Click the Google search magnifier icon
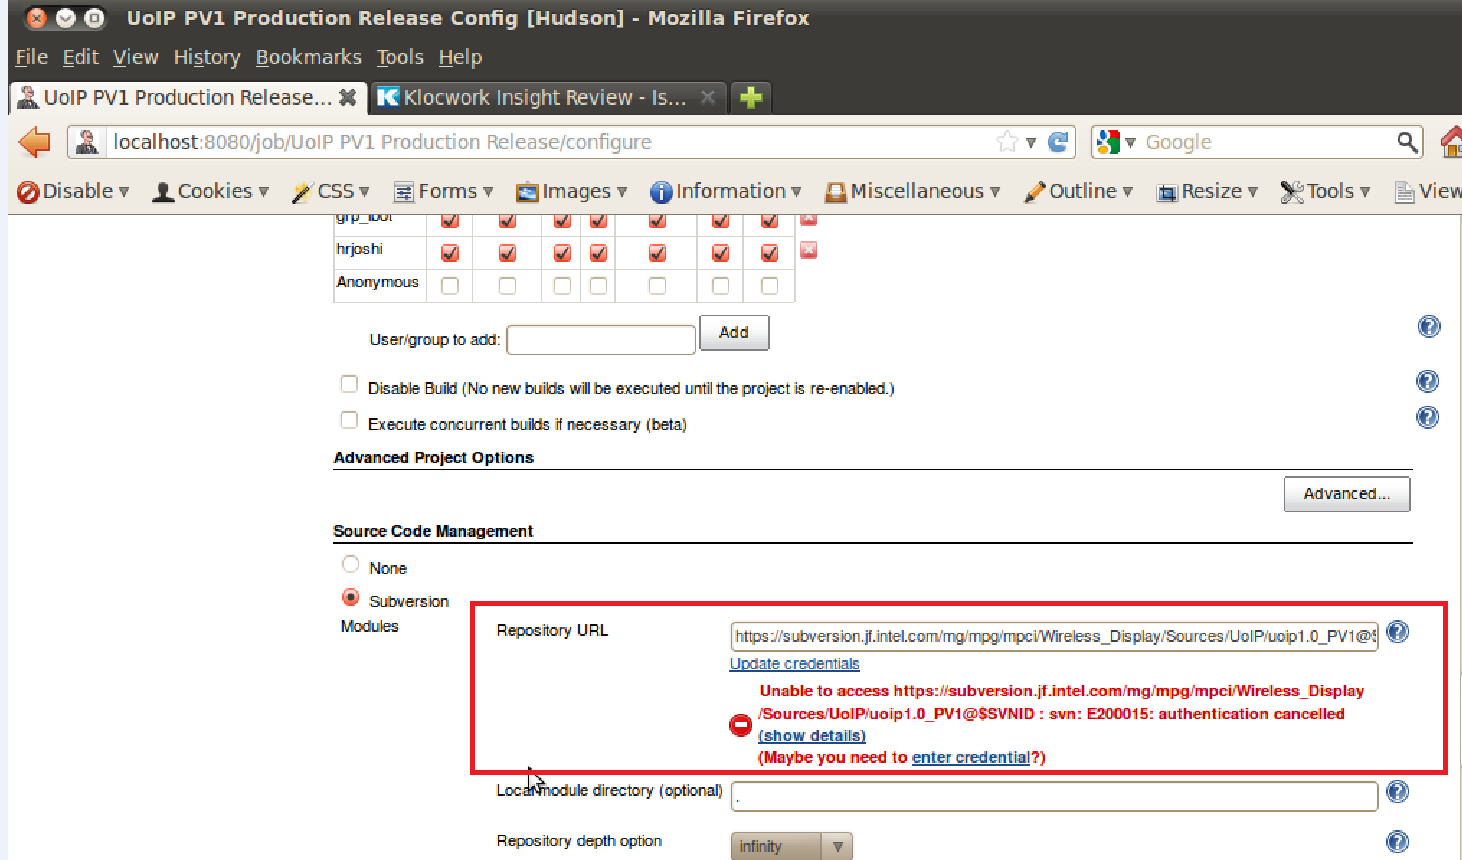1462x860 pixels. 1407,142
